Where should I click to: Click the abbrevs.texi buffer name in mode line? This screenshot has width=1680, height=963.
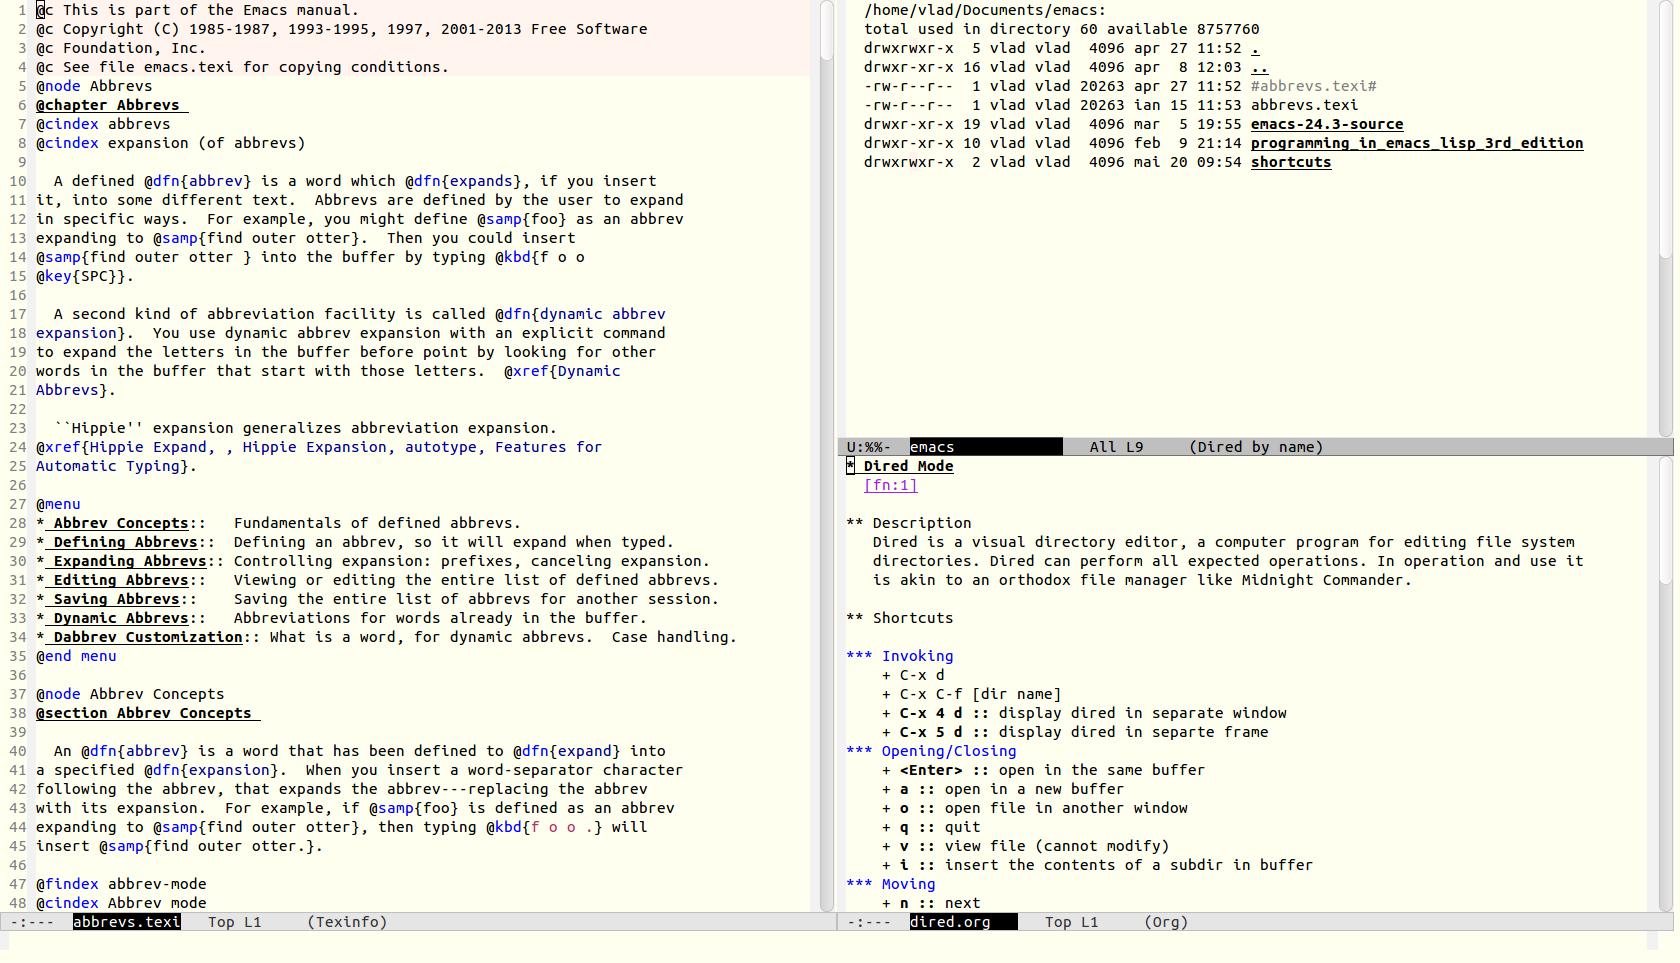pos(127,922)
